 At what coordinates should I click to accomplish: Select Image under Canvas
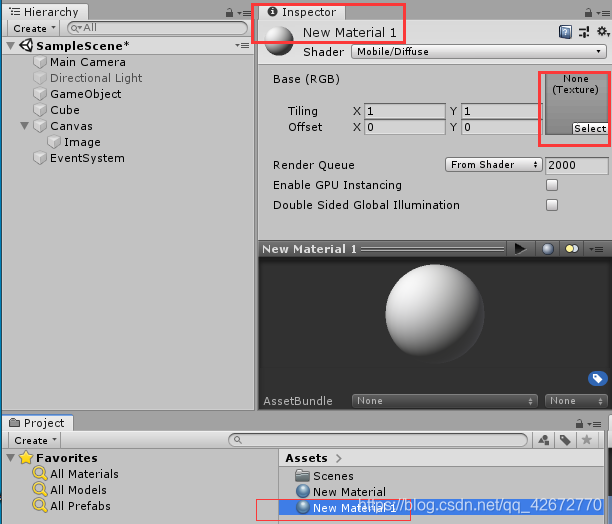pyautogui.click(x=82, y=142)
